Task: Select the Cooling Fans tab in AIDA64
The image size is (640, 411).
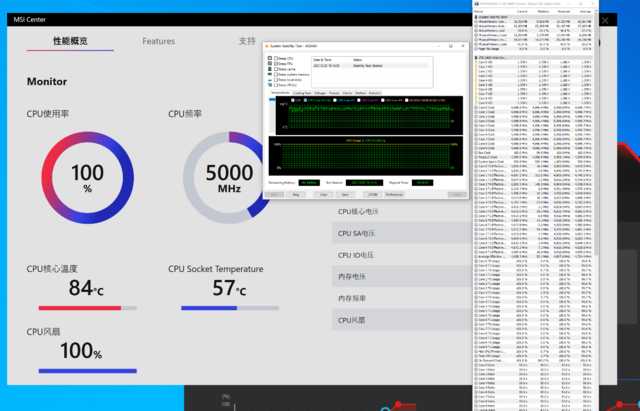Action: click(302, 93)
